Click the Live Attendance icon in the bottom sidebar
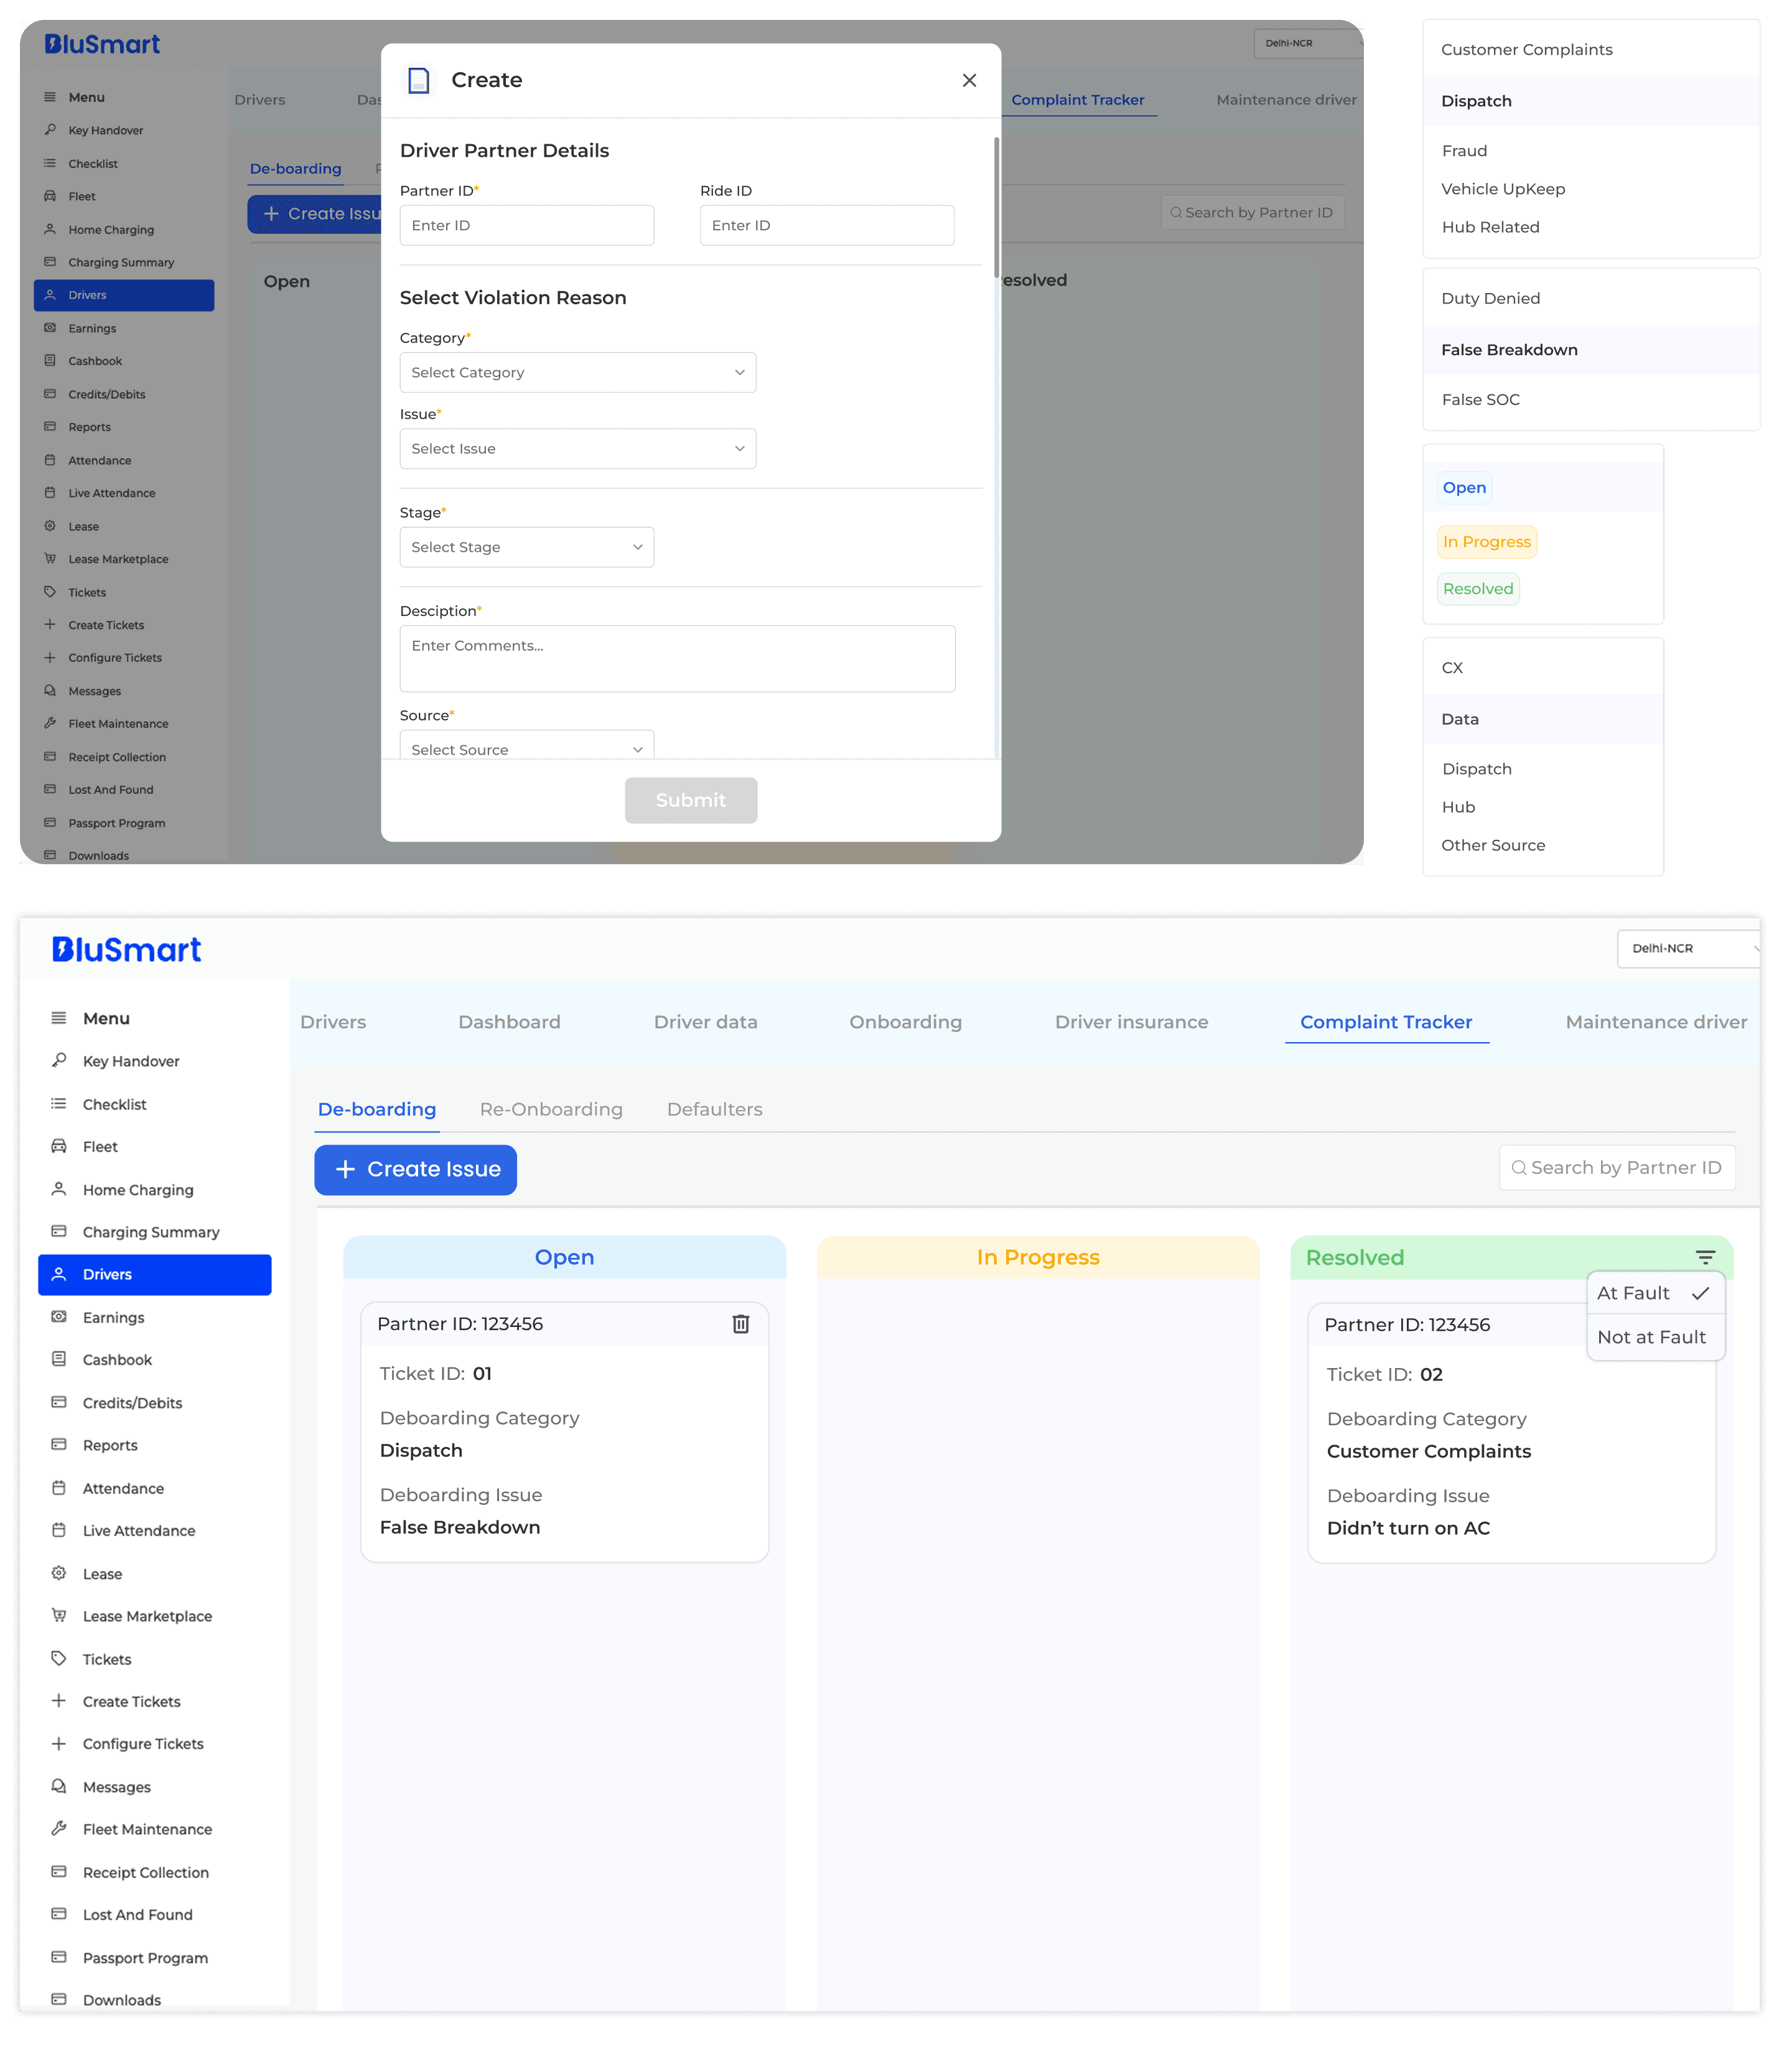 [x=59, y=1530]
